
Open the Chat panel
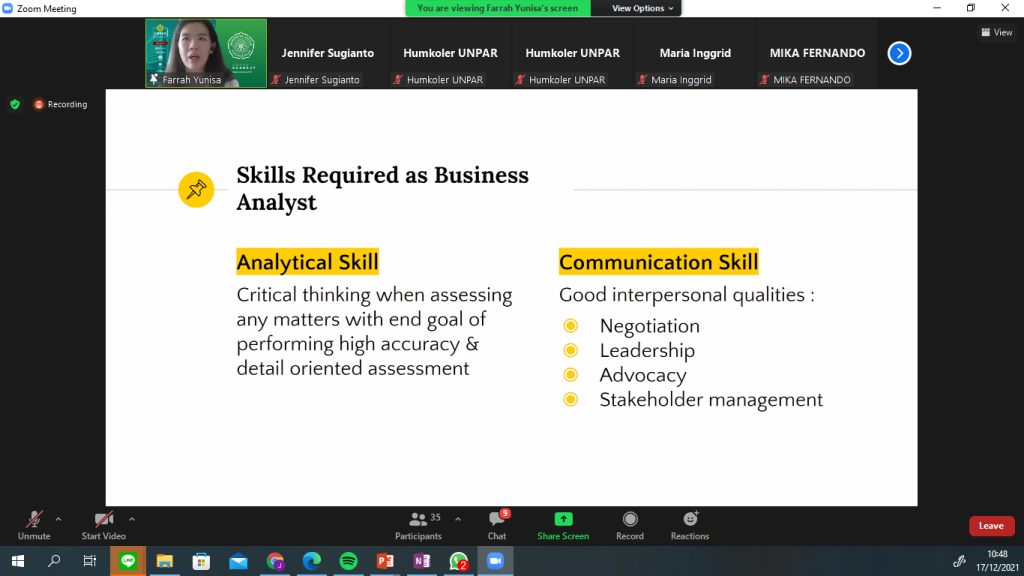pyautogui.click(x=496, y=524)
